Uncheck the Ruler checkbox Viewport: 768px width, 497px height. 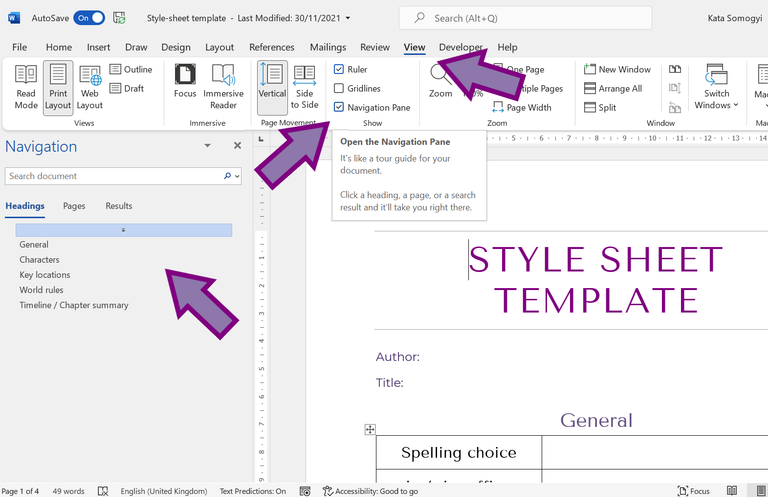coord(338,70)
